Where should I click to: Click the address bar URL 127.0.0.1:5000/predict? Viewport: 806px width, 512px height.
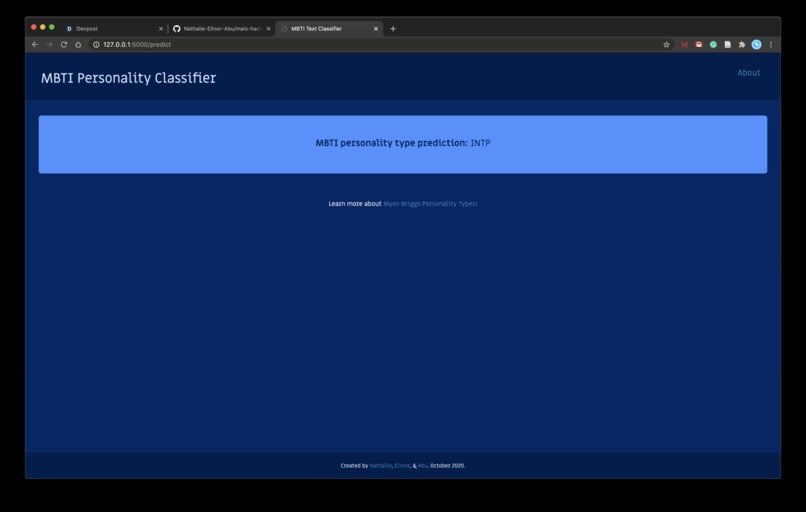[x=137, y=45]
